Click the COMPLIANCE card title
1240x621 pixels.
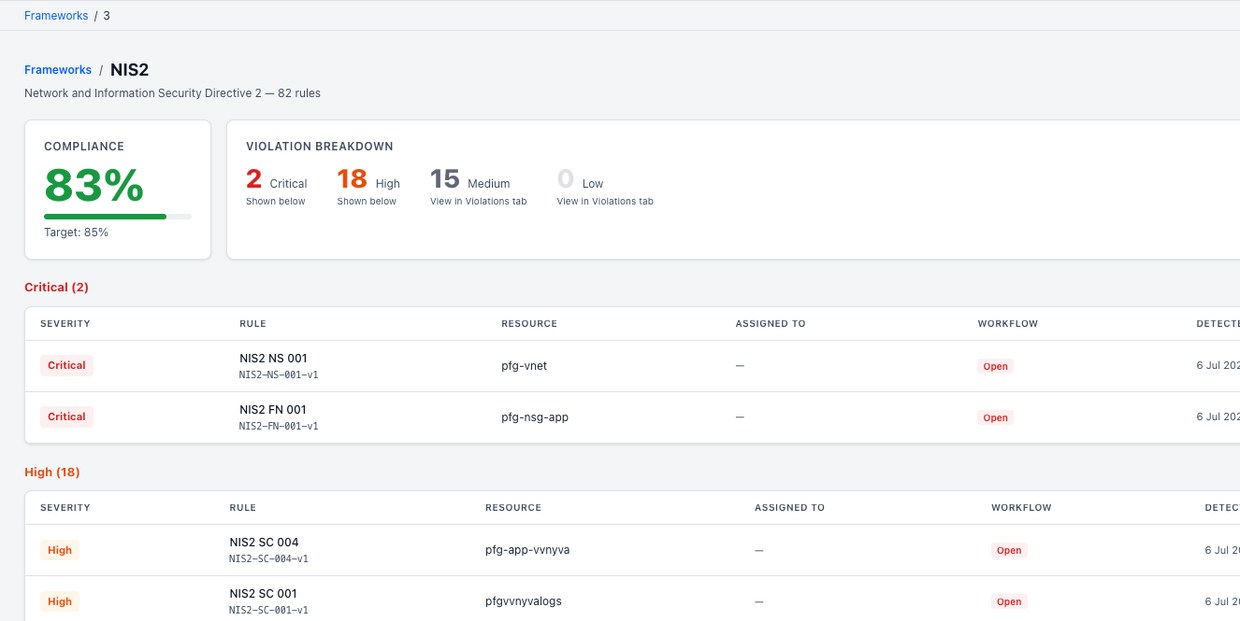84,146
